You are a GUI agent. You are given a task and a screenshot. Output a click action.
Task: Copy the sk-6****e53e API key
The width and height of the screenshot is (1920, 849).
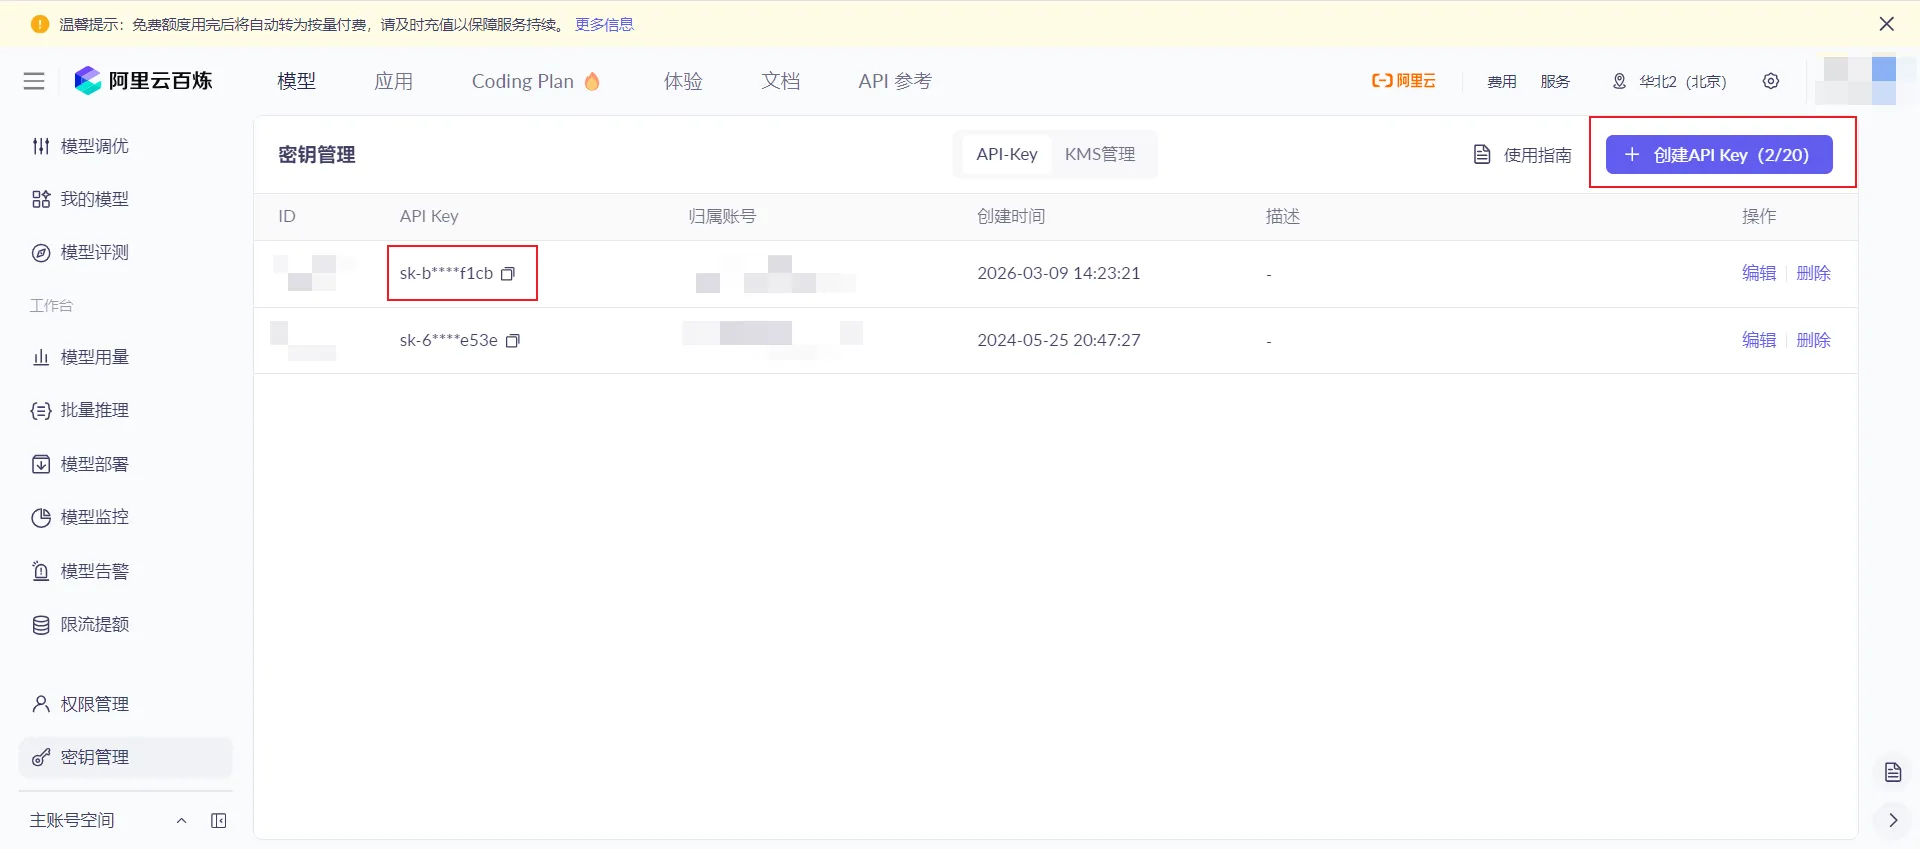point(513,341)
